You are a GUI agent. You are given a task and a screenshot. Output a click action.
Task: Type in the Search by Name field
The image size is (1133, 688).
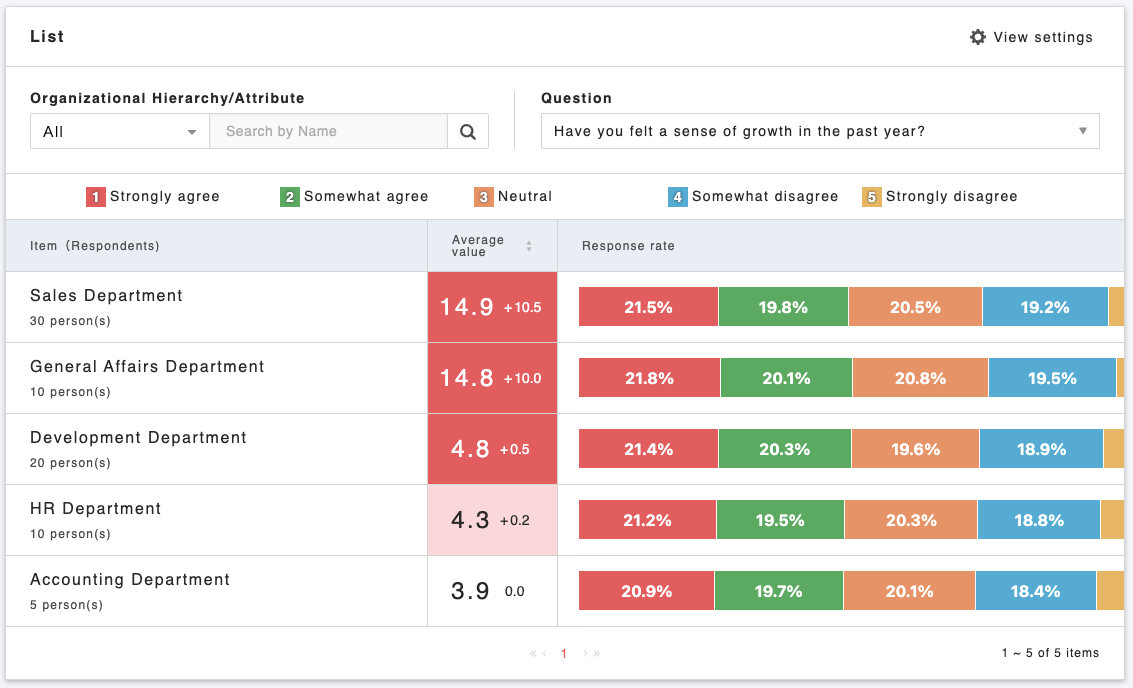(328, 131)
